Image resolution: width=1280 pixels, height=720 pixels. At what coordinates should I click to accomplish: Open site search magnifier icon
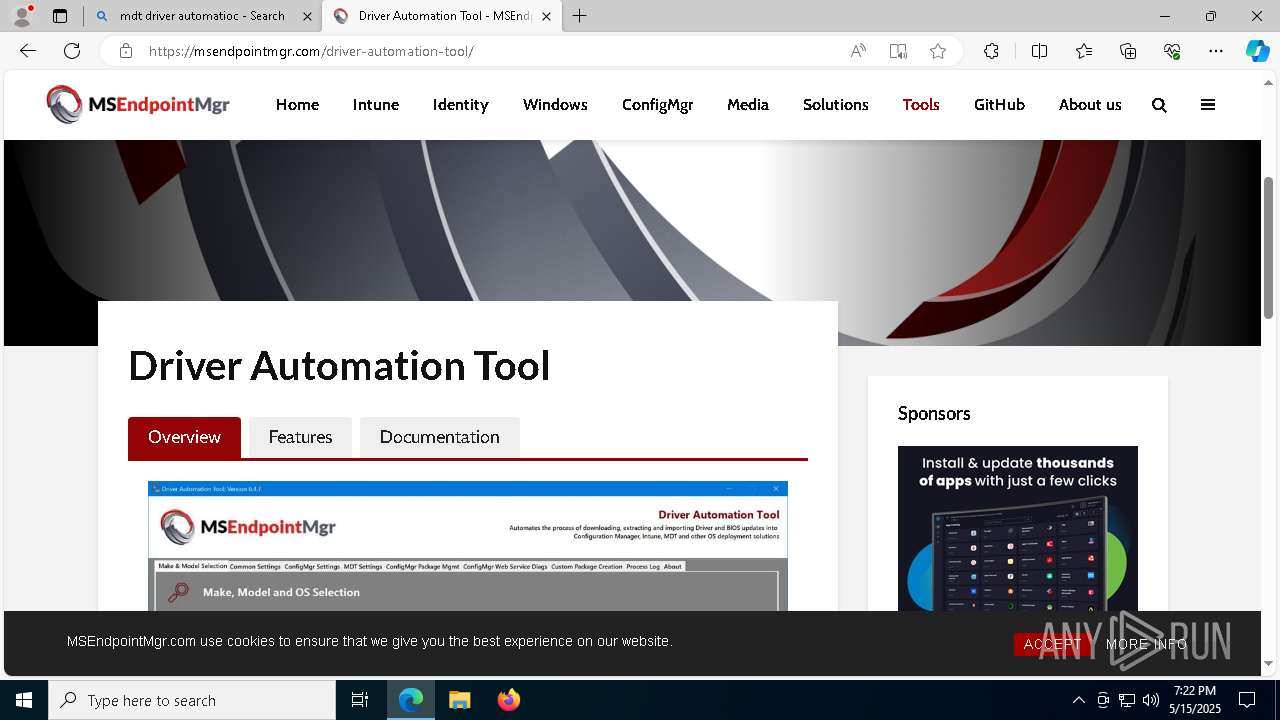[x=1159, y=105]
